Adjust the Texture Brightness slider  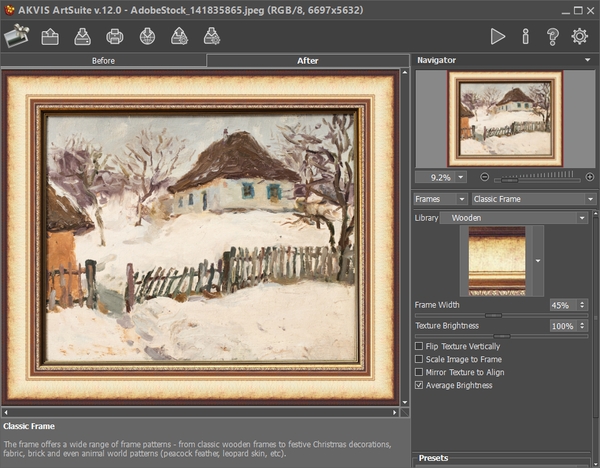(501, 336)
